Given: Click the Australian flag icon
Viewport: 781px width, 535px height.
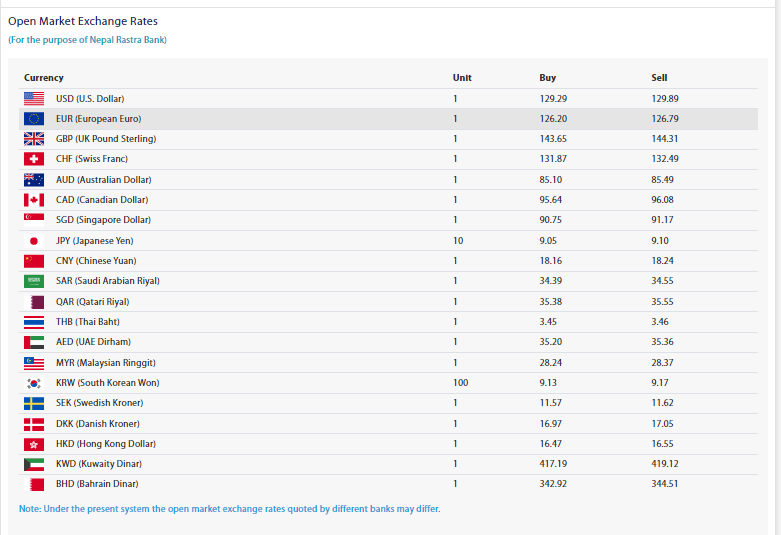Looking at the screenshot, I should point(34,179).
